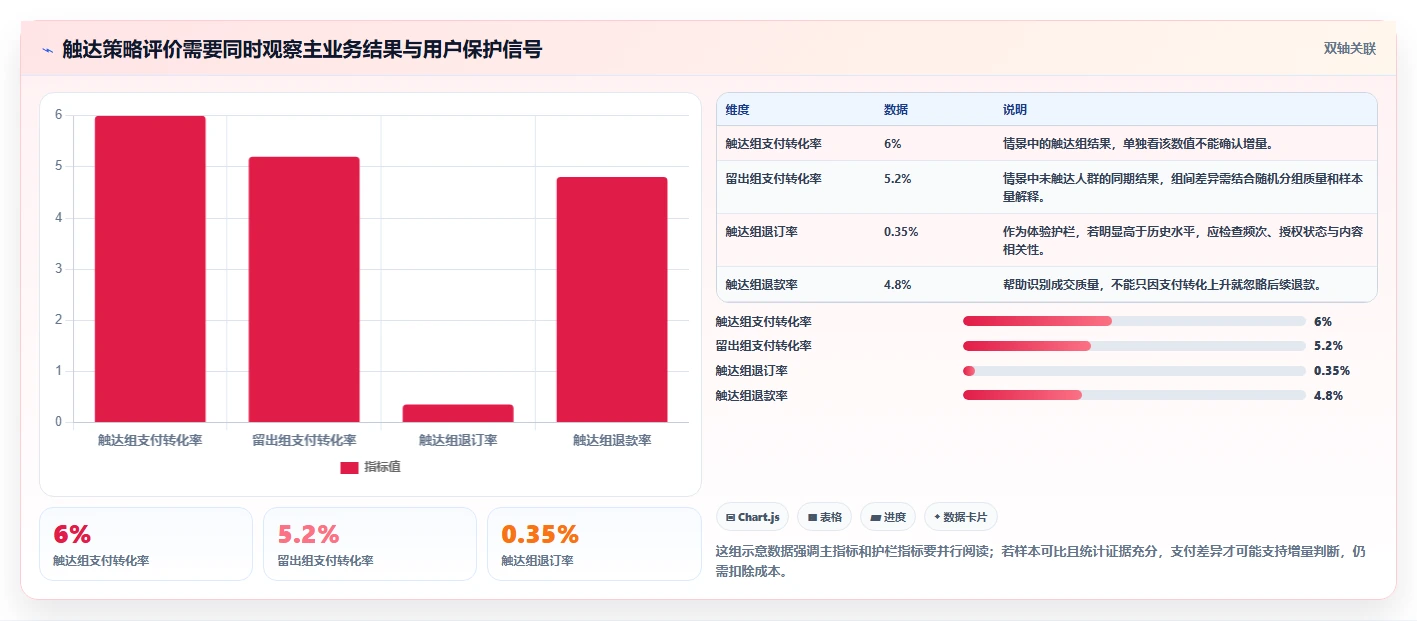The height and width of the screenshot is (621, 1417).
Task: Click the 指标值 legend label
Action: pyautogui.click(x=382, y=467)
